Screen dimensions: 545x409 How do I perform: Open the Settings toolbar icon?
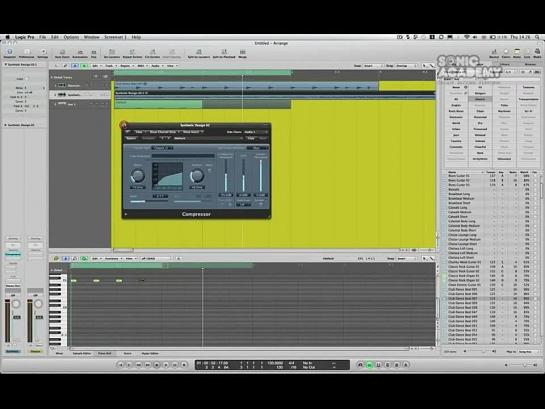coord(43,53)
